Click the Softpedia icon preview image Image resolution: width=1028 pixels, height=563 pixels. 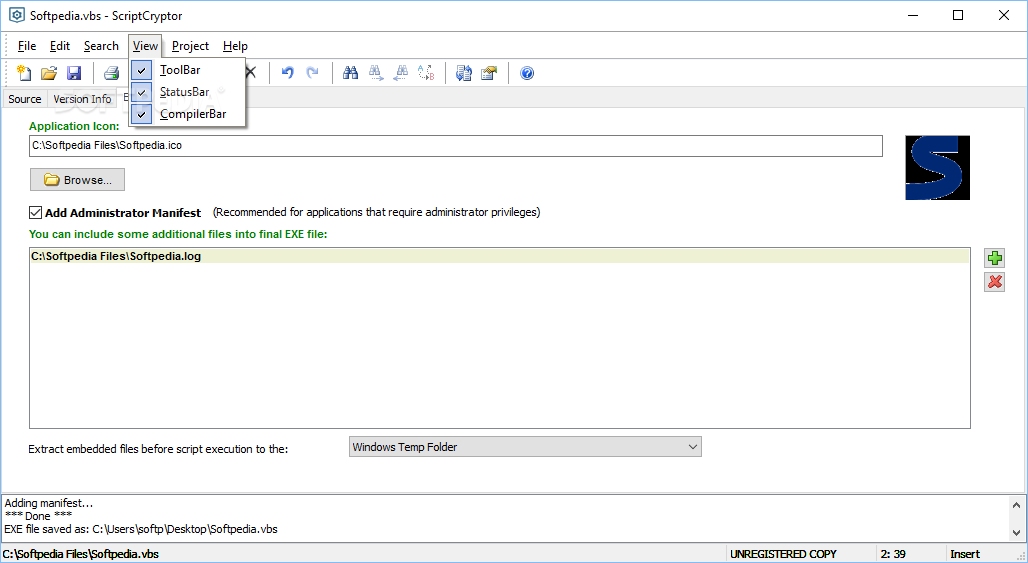coord(937,168)
